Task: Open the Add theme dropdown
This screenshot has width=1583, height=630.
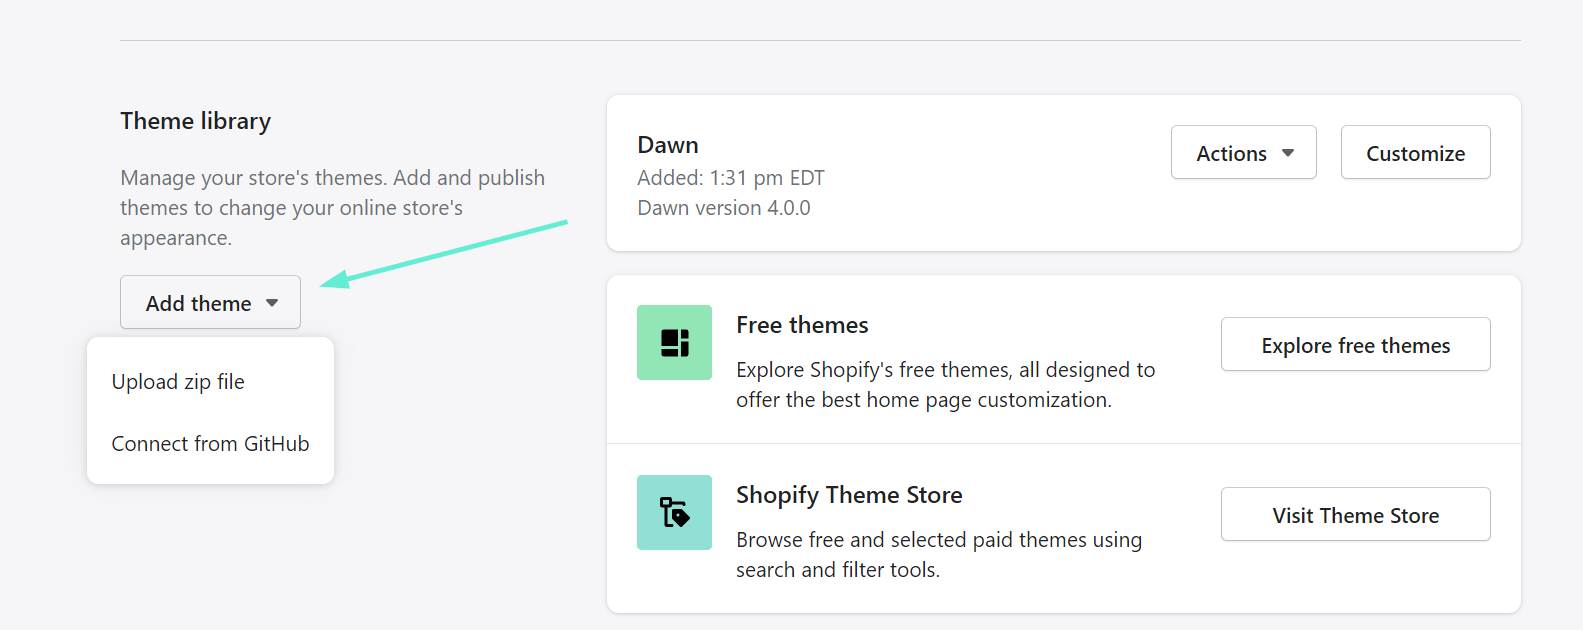Action: coord(210,302)
